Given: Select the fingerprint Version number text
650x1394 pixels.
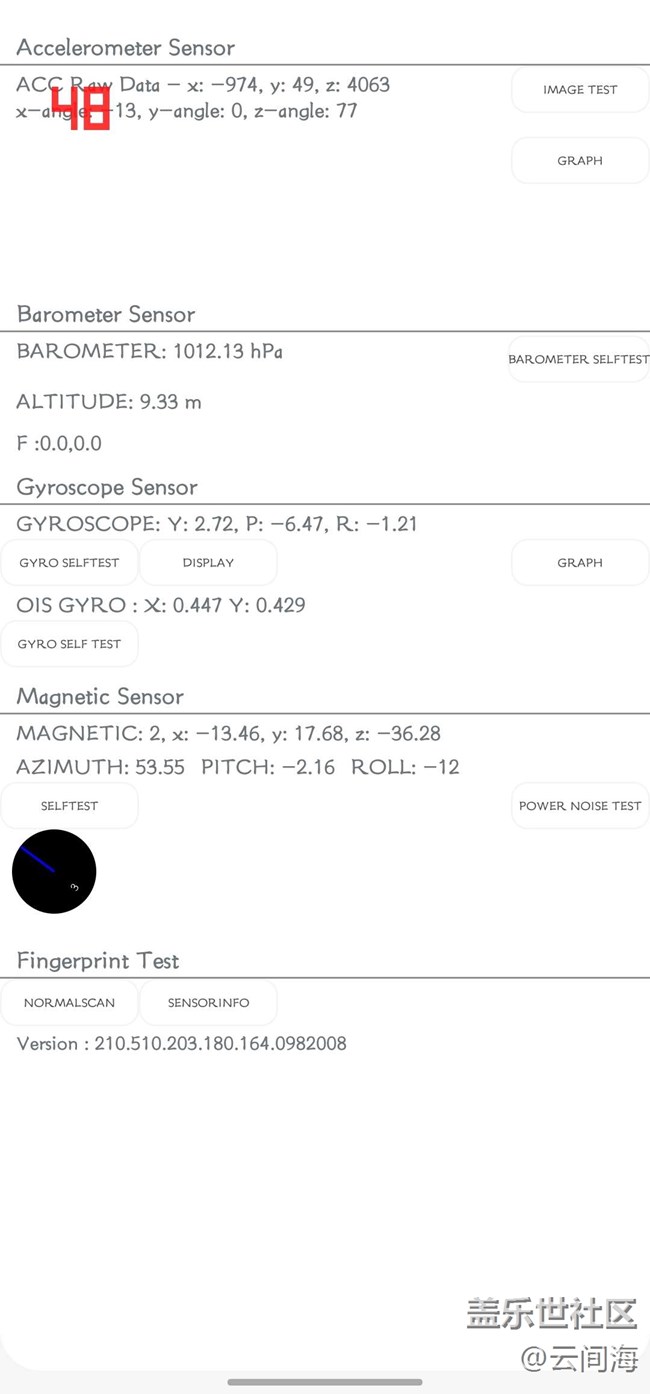Looking at the screenshot, I should 182,1044.
